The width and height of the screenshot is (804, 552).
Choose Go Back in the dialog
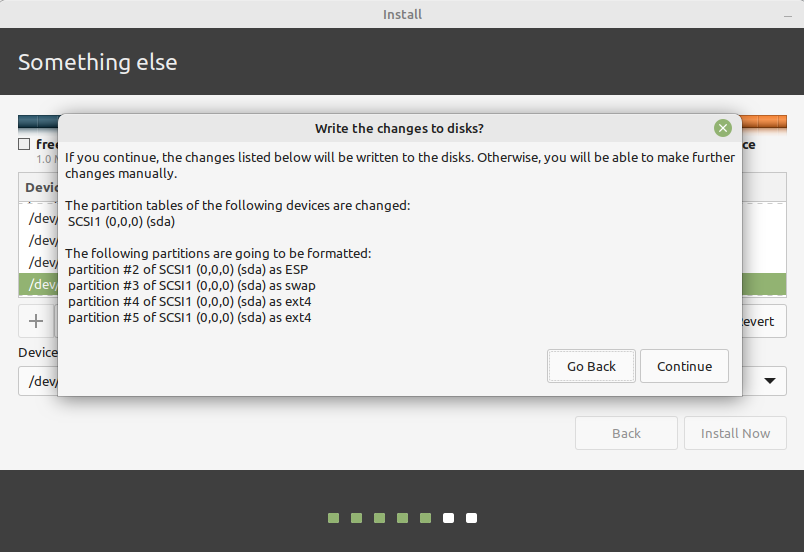(x=591, y=366)
